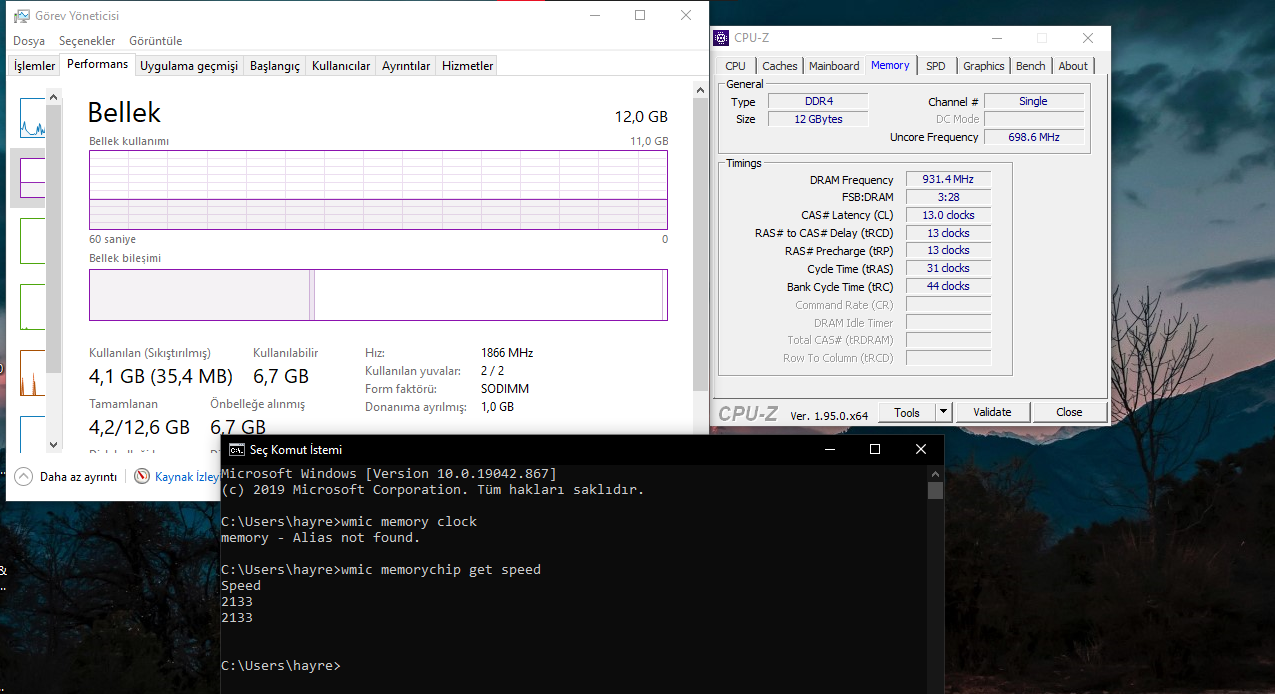Screen dimensions: 1275x694
Task: Select the purple memory graph thumbnail in sidebar
Action: click(33, 177)
